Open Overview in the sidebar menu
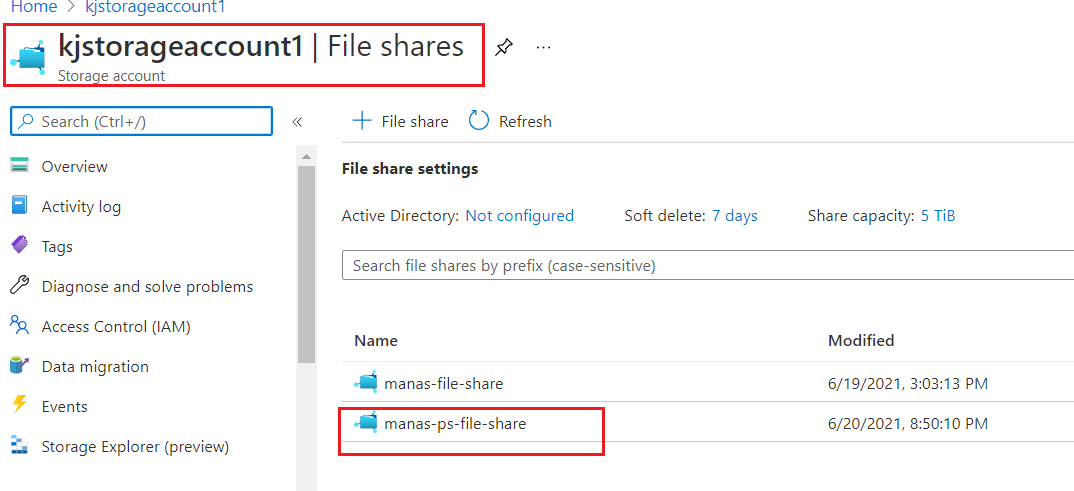This screenshot has width=1074, height=491. [74, 167]
